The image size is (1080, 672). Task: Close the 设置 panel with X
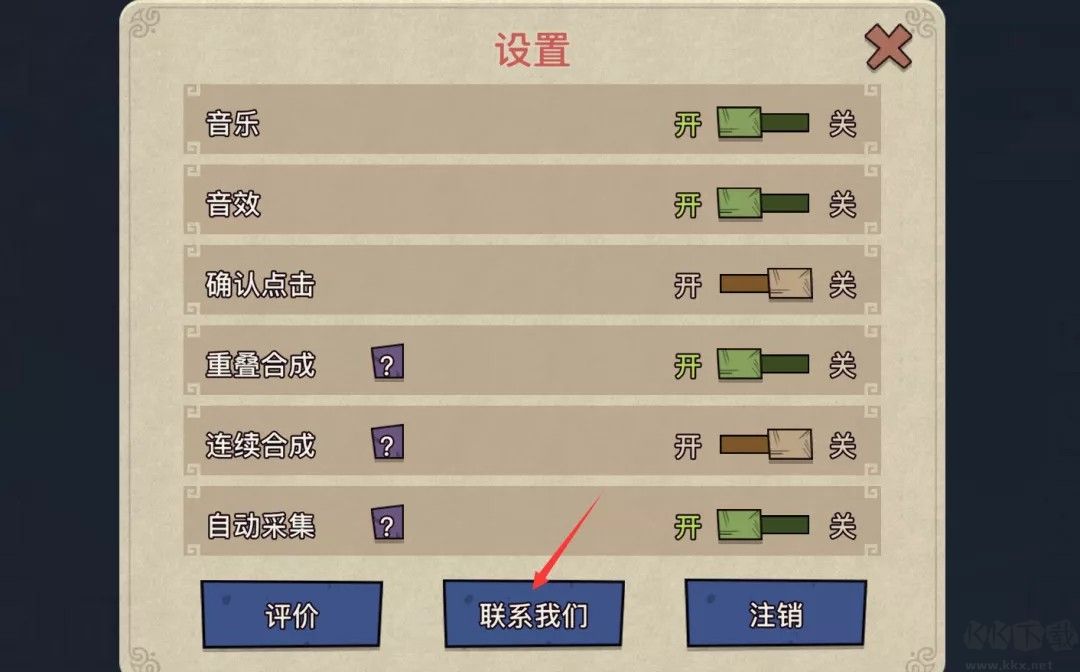click(888, 47)
